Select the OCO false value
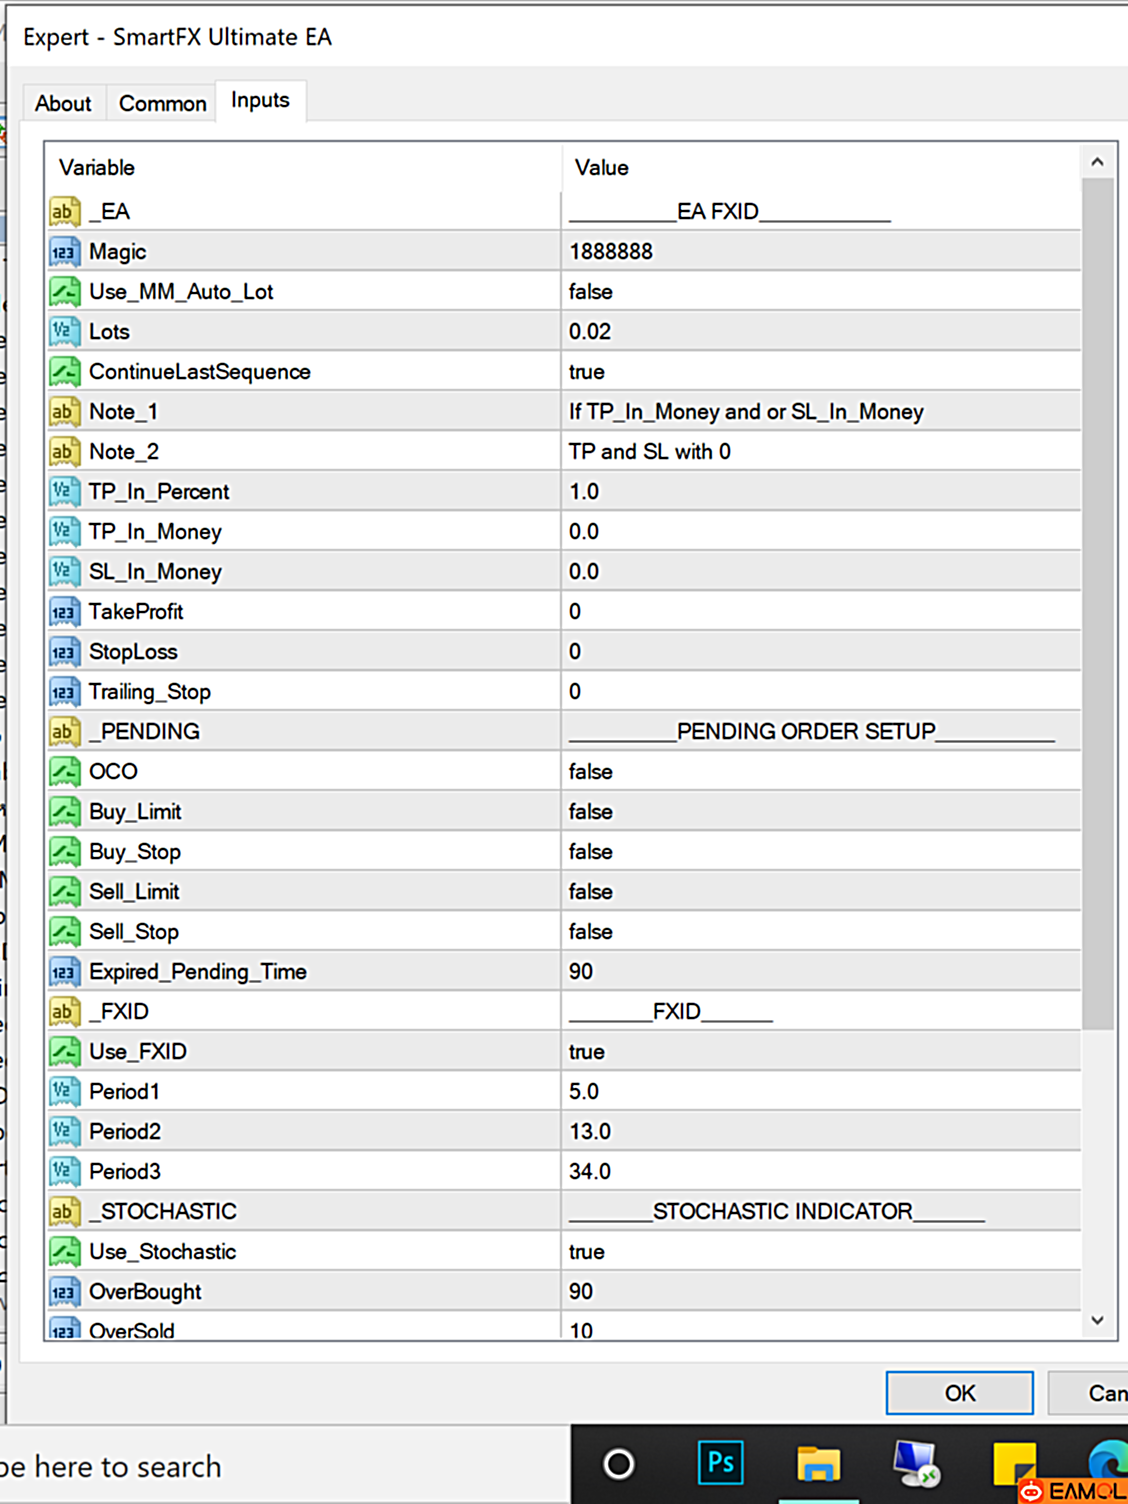Screen dimensions: 1128x1504 591,771
